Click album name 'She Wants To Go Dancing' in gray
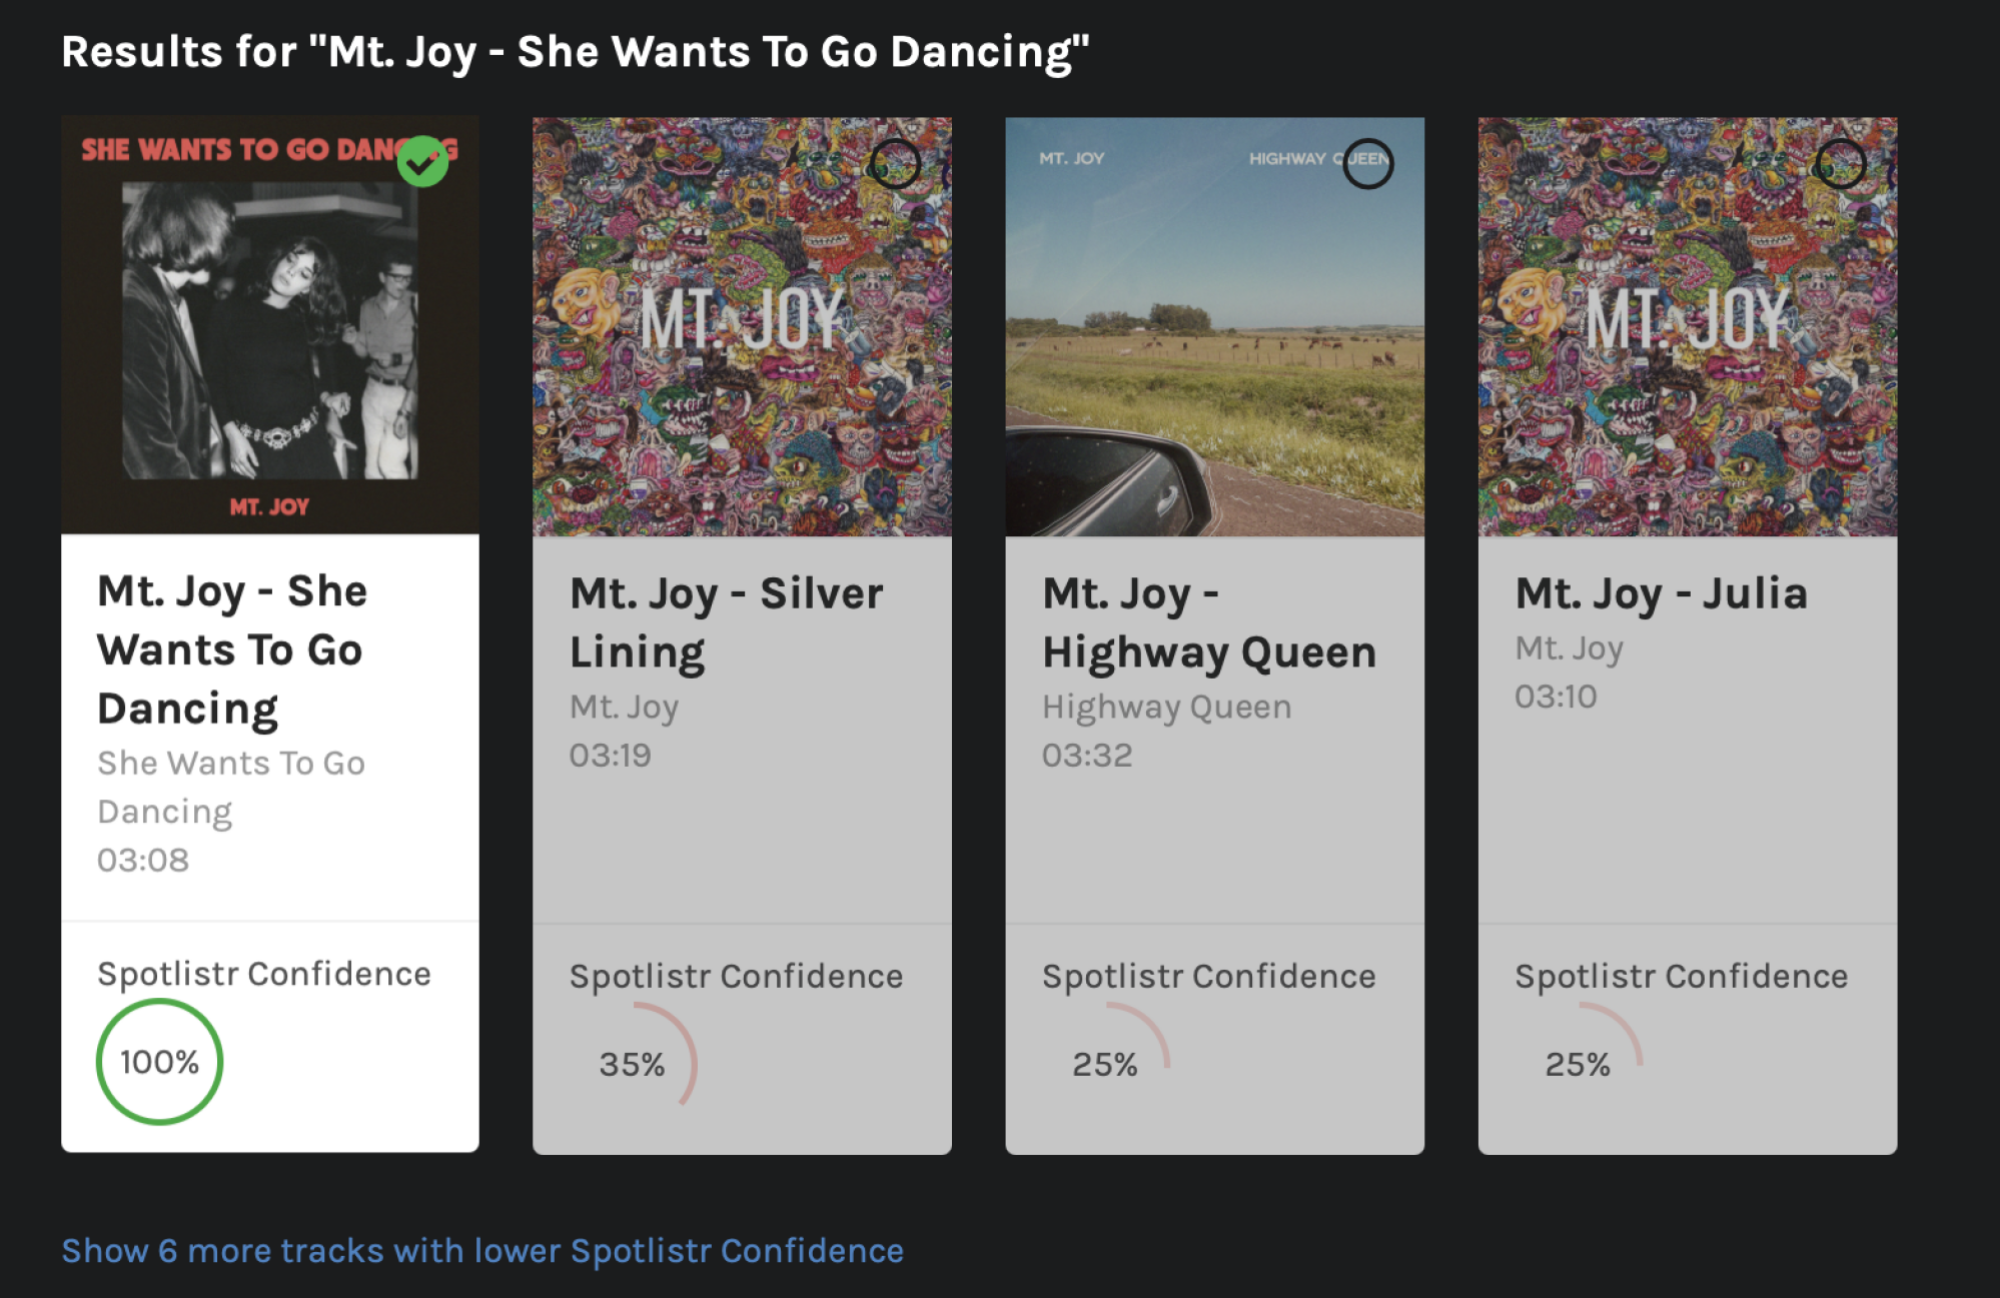 pos(231,787)
